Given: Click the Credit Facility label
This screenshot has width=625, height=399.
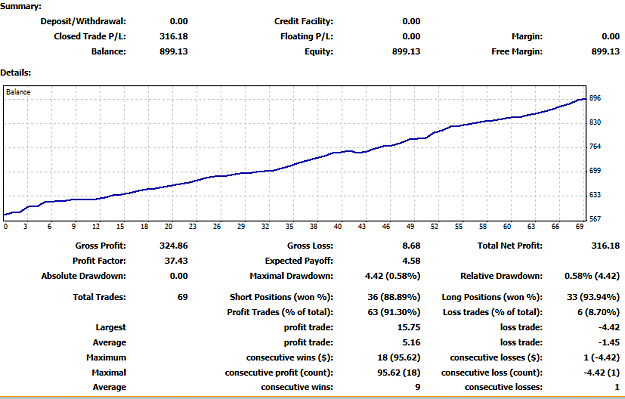Looking at the screenshot, I should pyautogui.click(x=303, y=21).
